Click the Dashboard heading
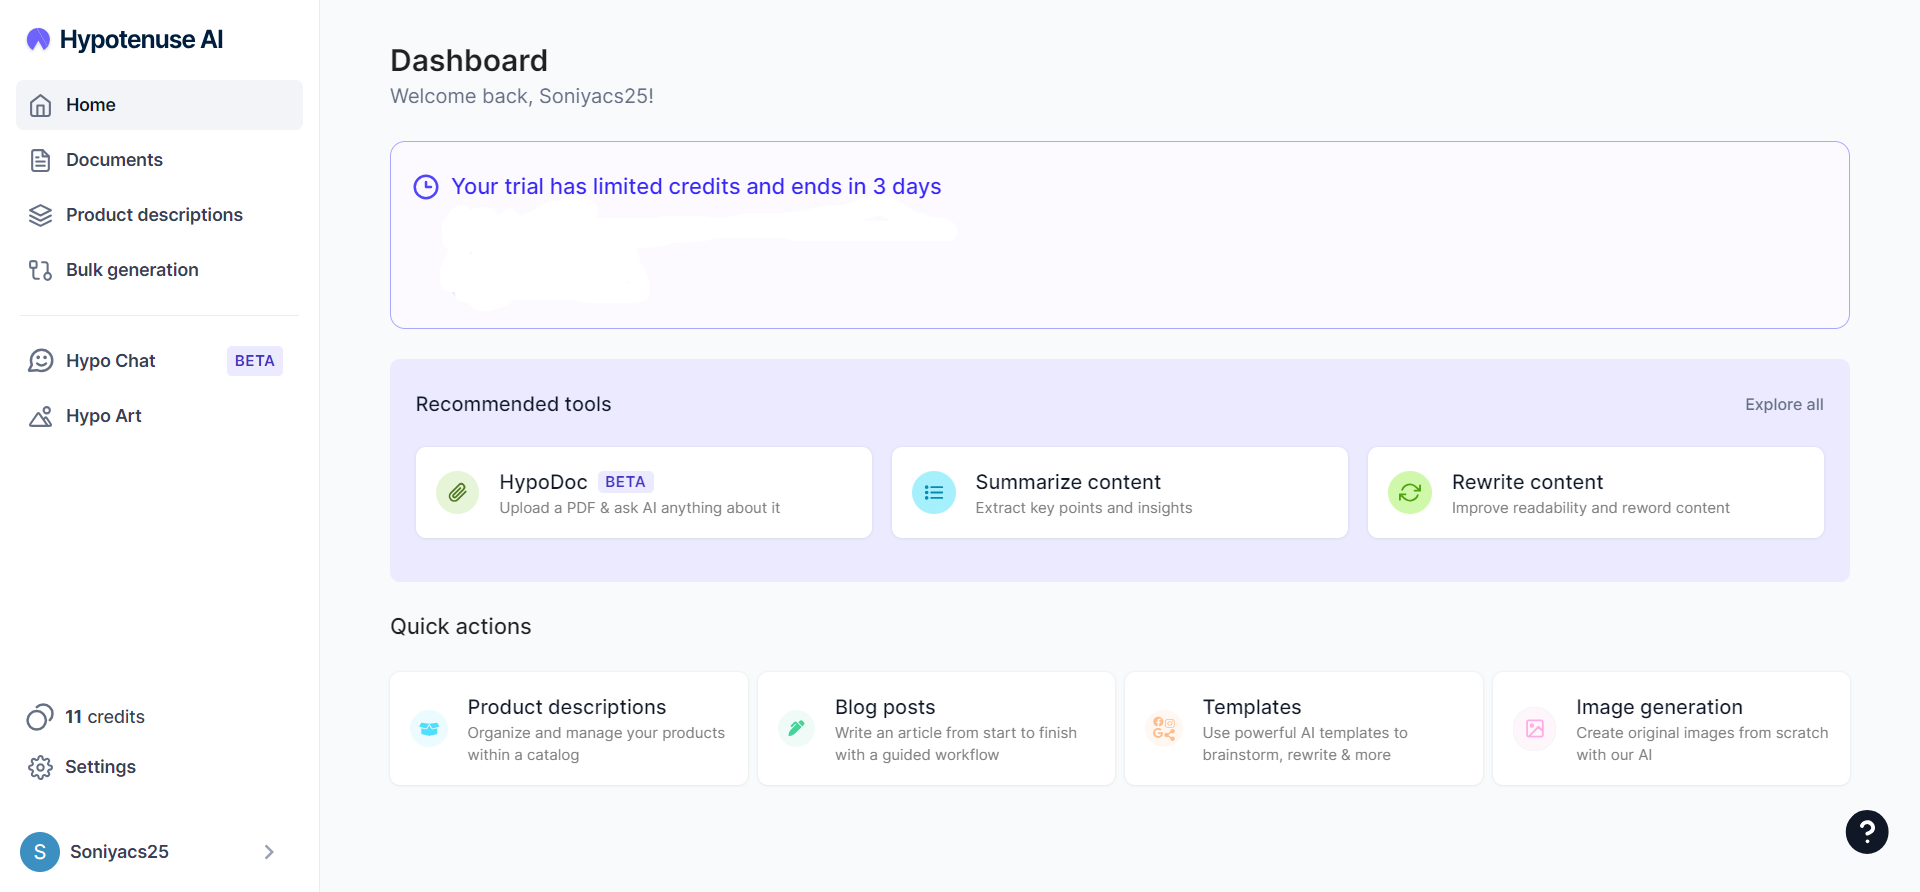This screenshot has width=1920, height=892. 469,61
